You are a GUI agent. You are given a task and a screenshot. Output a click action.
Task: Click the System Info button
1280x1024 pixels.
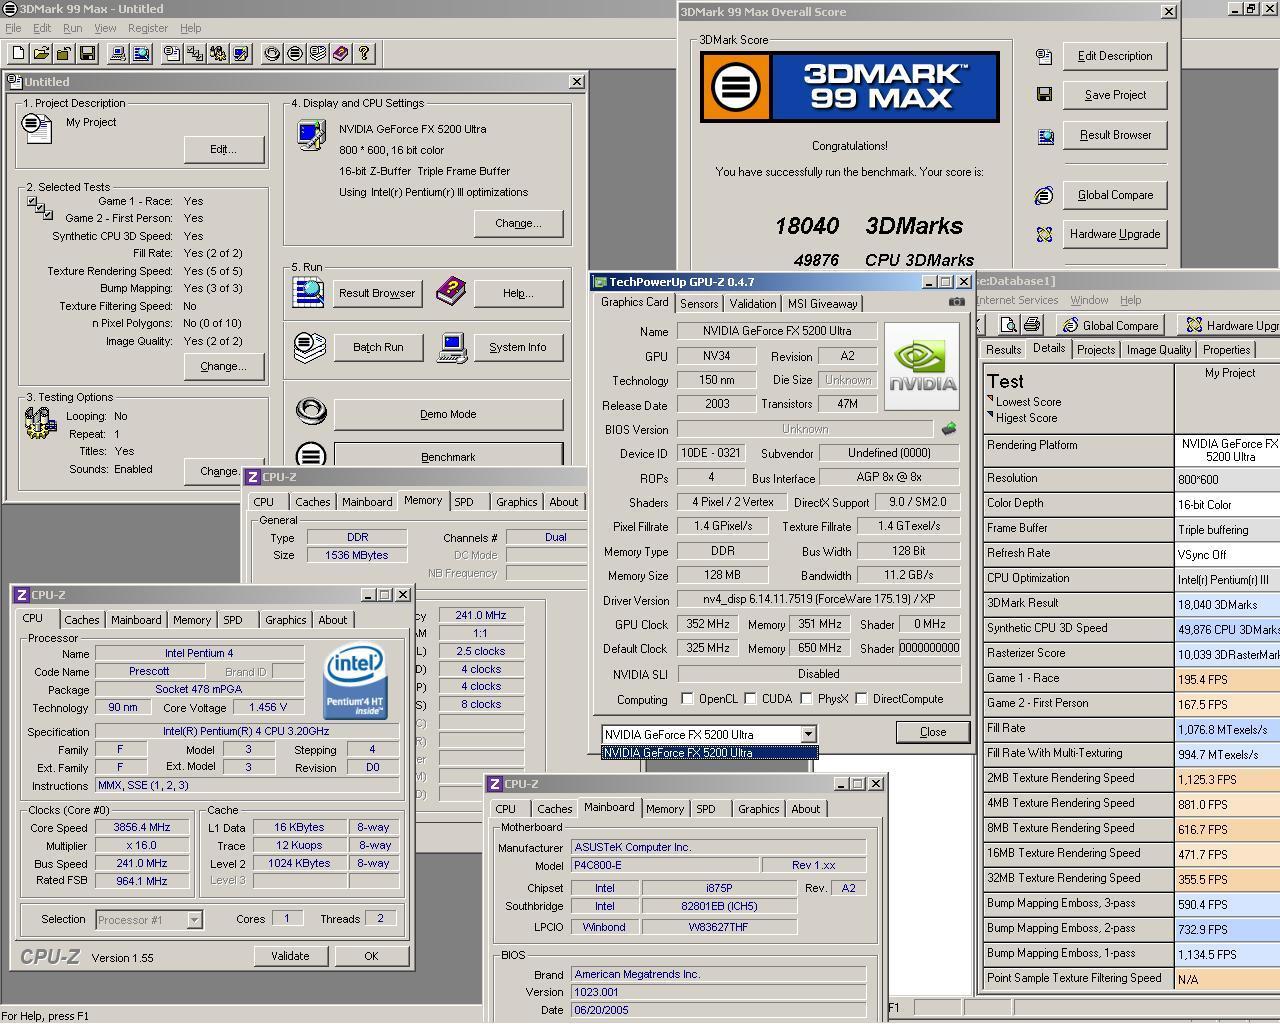pyautogui.click(x=518, y=347)
